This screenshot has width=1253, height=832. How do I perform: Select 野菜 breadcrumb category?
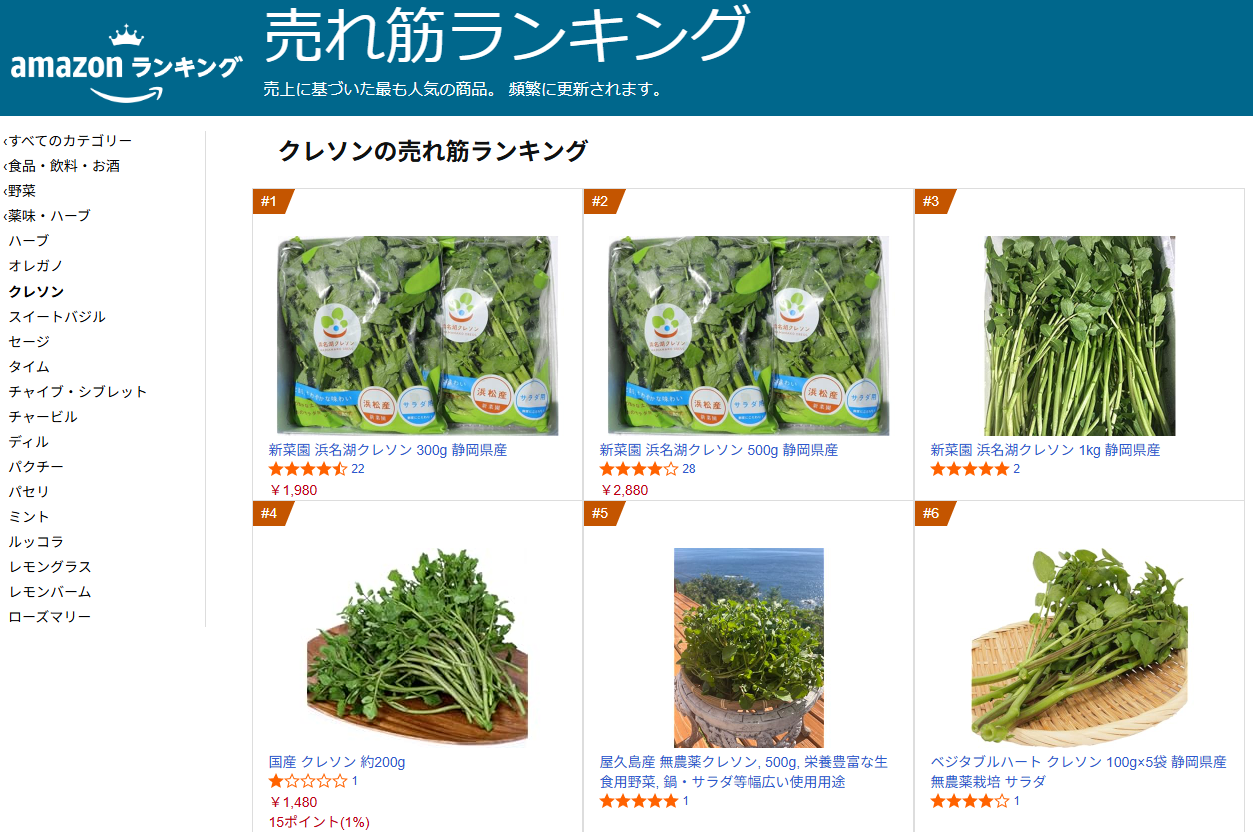[22, 191]
